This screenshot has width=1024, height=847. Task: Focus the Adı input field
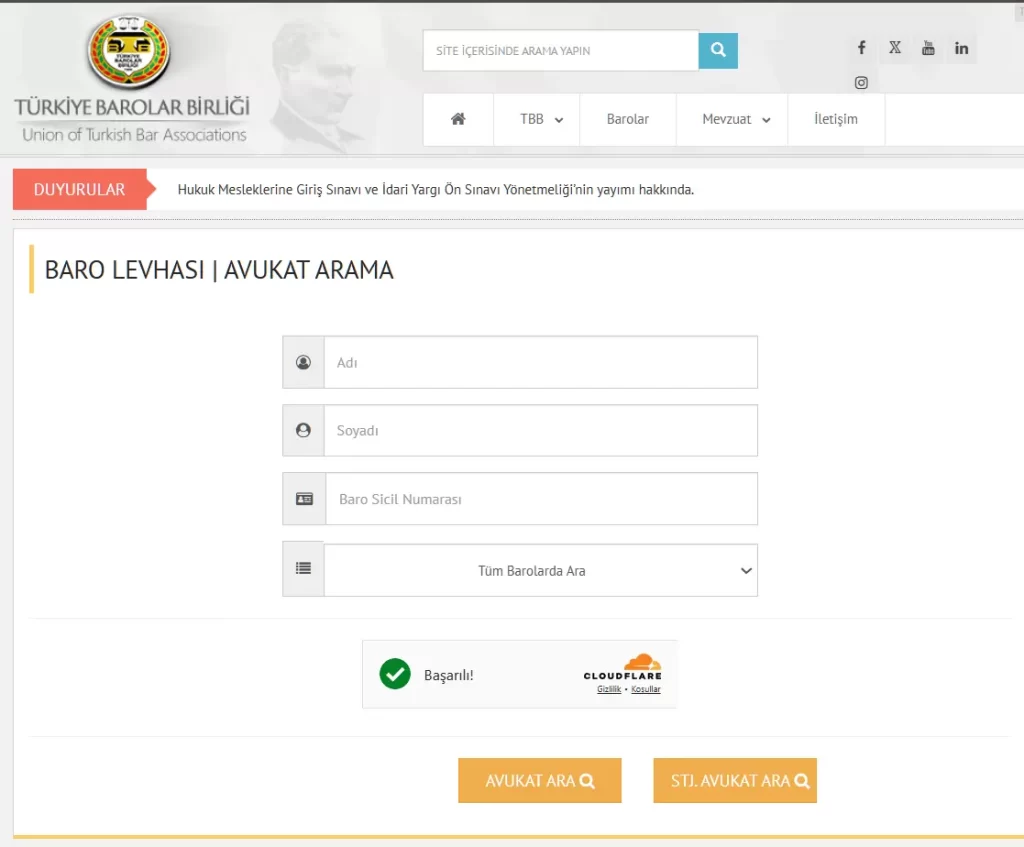541,362
